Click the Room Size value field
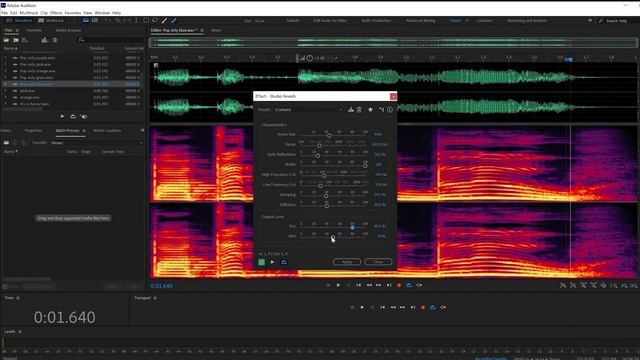The image size is (640, 360). 378,134
